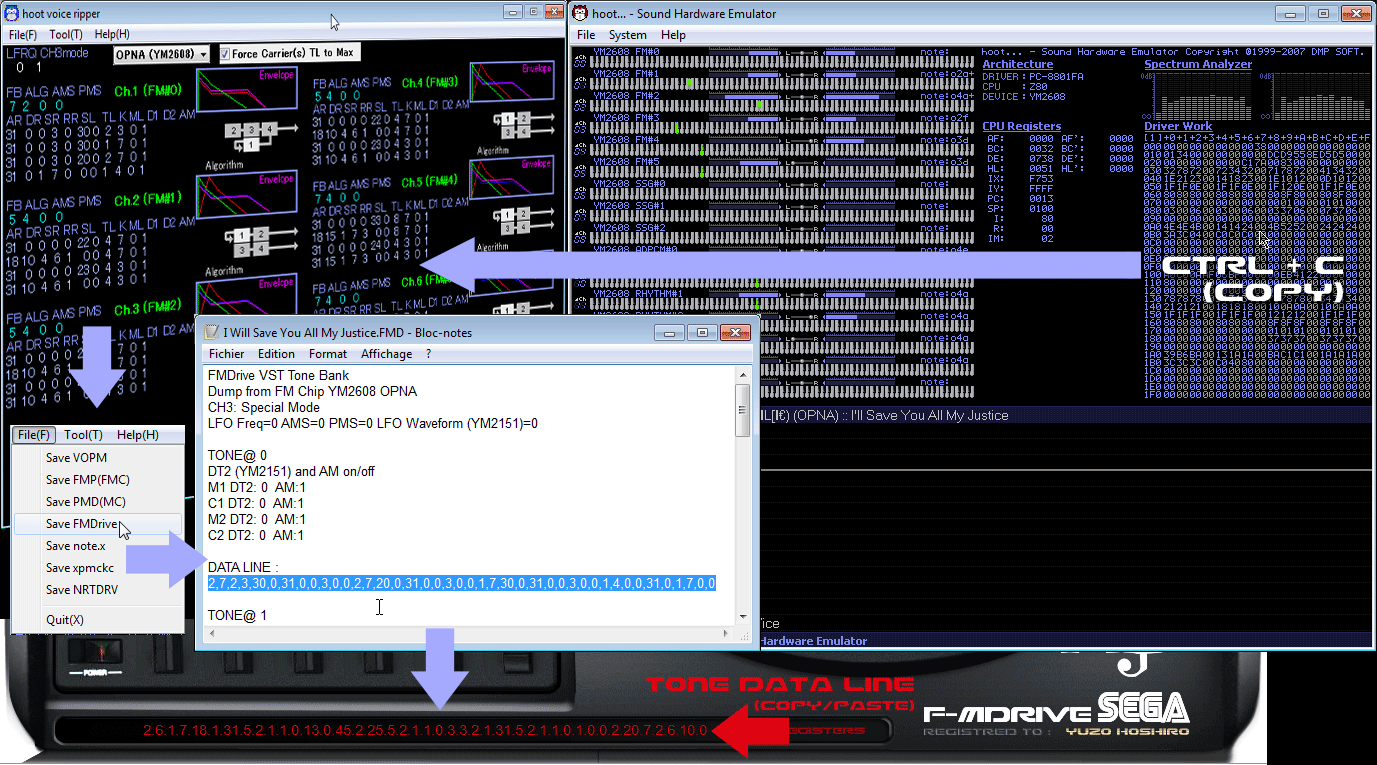Click the hoot voice ripper owl icon
Screen dimensions: 1377x765
[x=13, y=13]
